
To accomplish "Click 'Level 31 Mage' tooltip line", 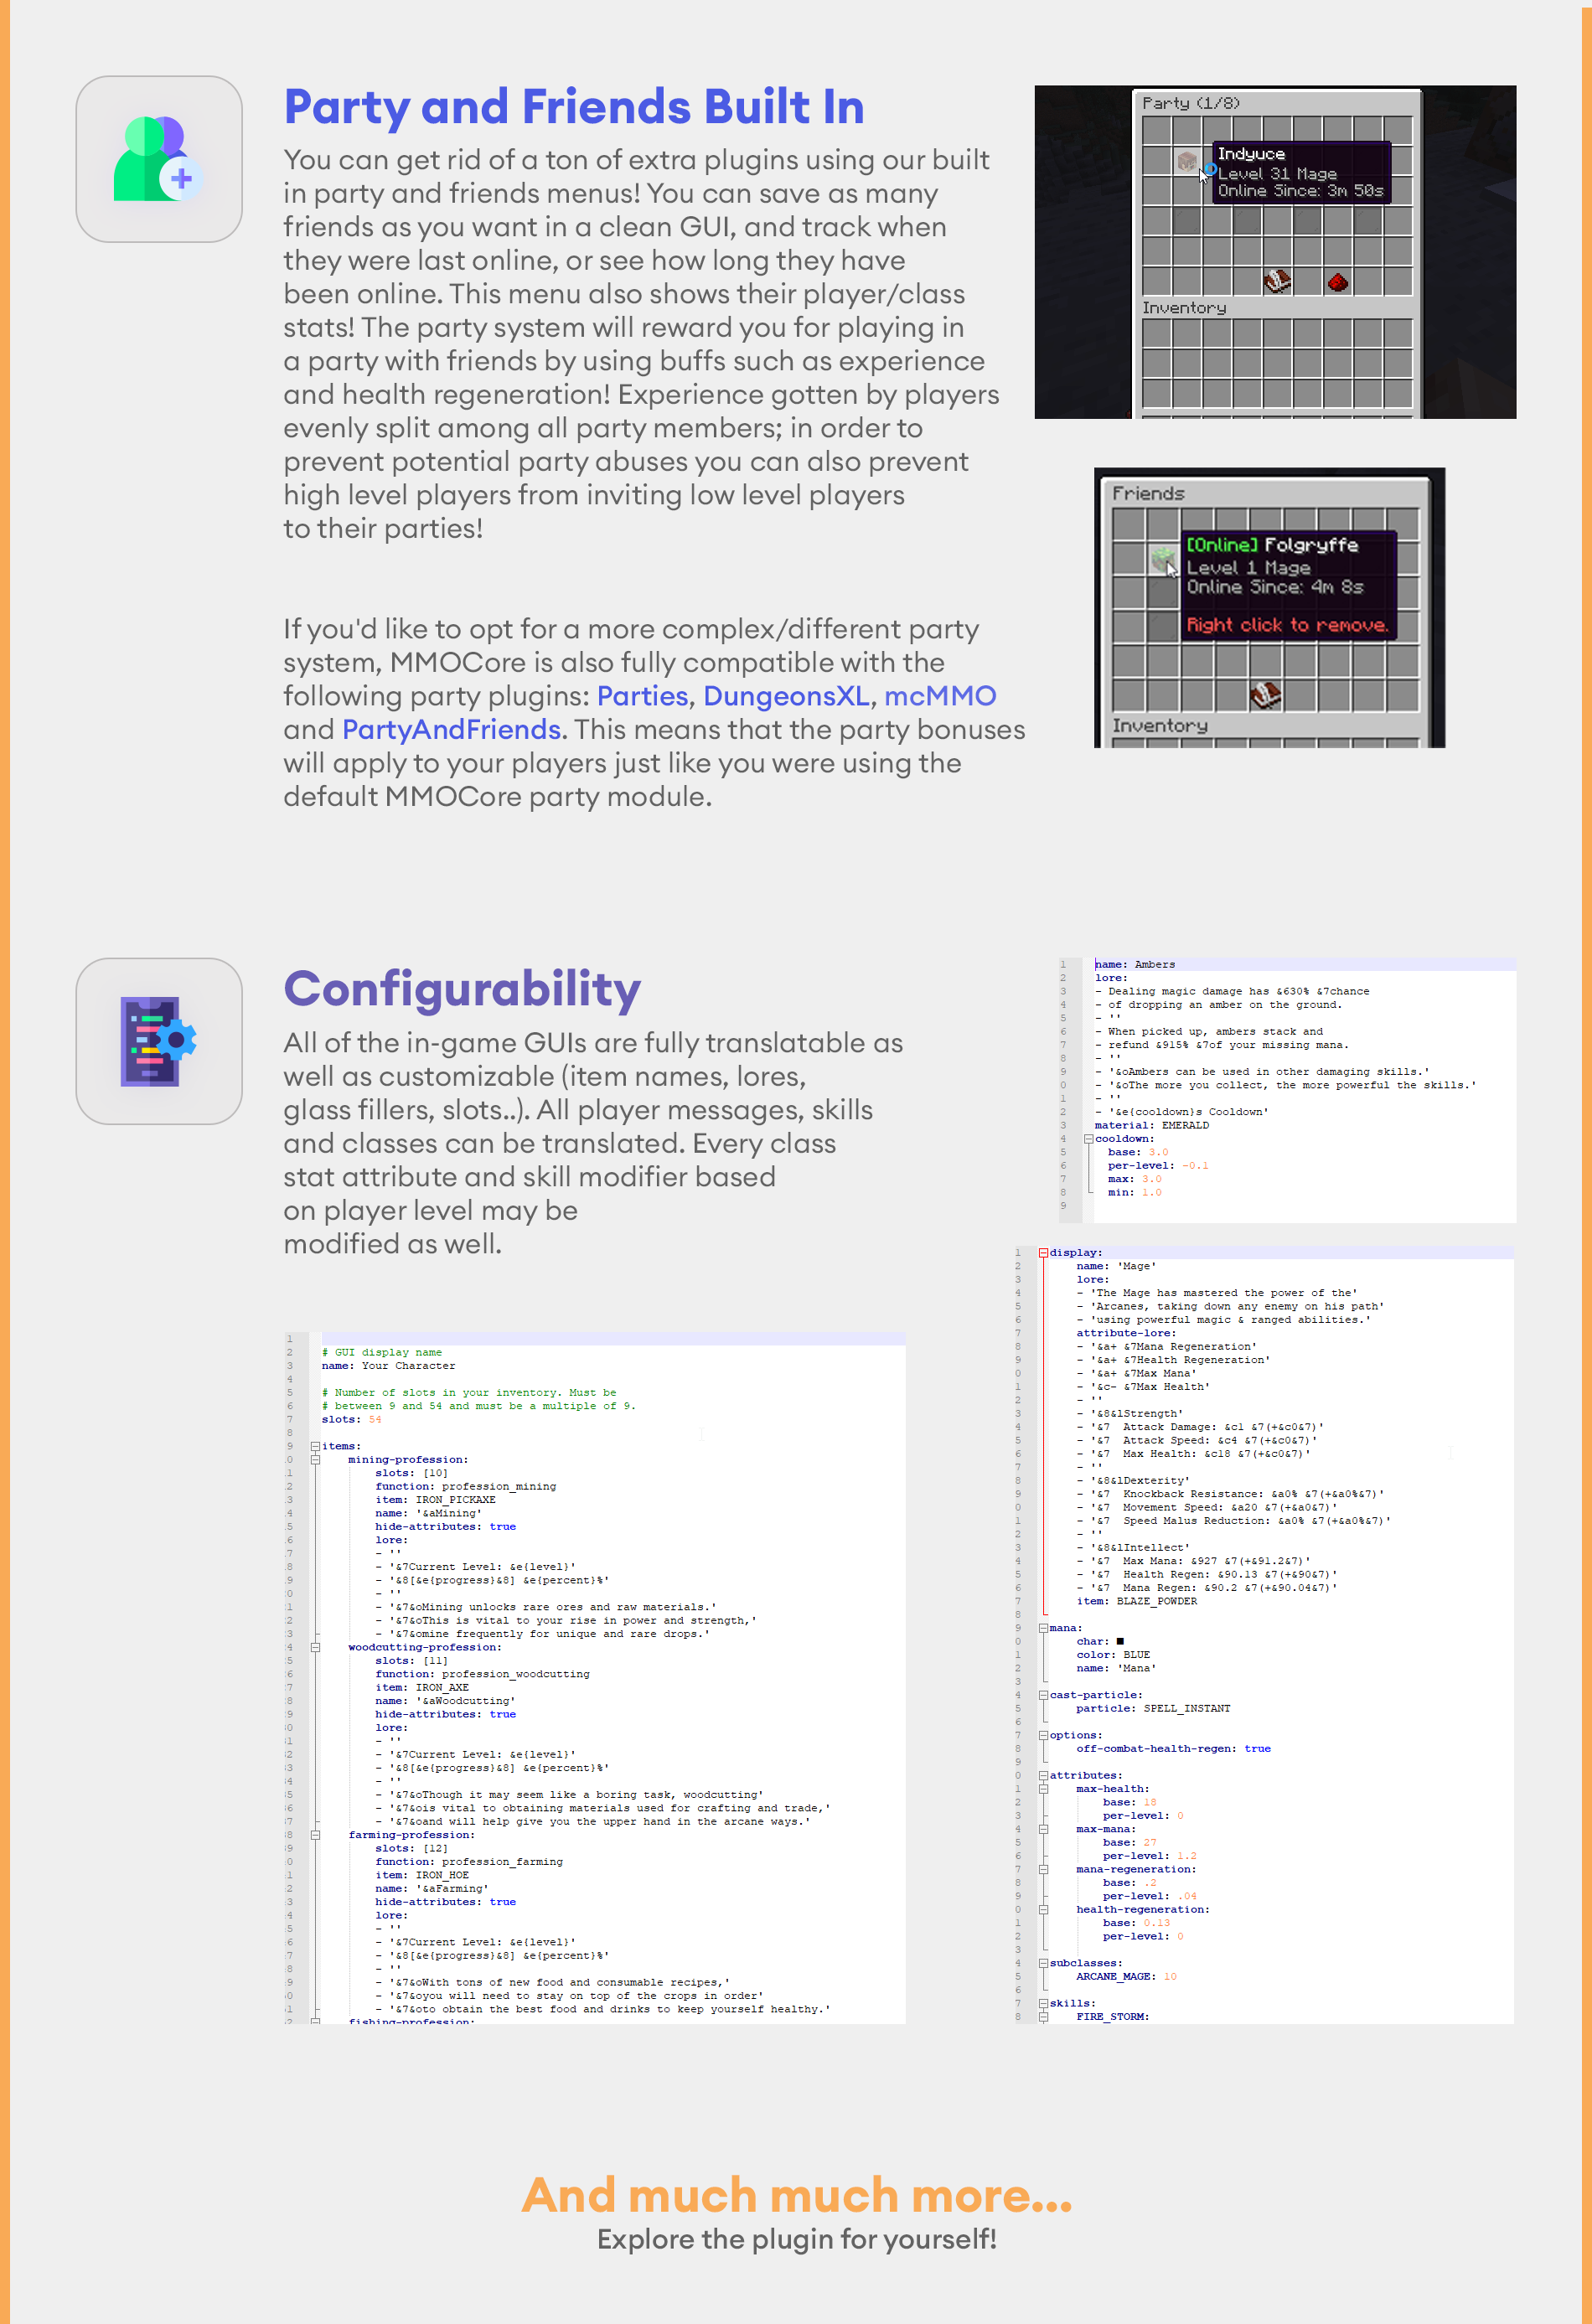I will [x=1277, y=173].
